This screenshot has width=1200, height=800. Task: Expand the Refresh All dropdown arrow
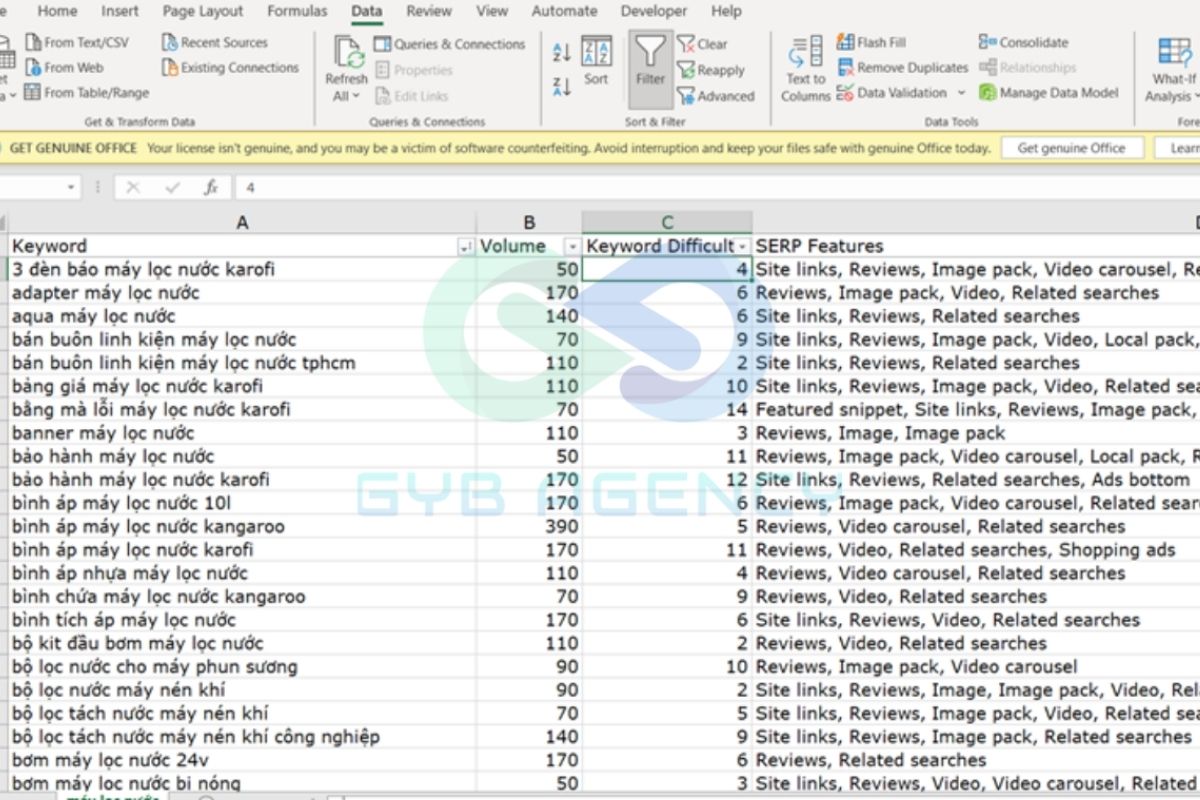[355, 97]
